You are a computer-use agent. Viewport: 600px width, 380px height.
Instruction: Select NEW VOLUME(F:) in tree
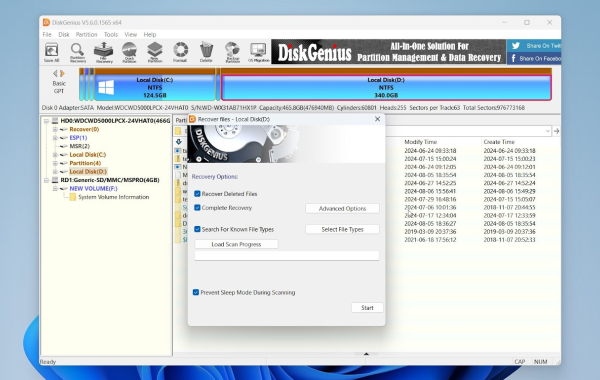(x=93, y=188)
